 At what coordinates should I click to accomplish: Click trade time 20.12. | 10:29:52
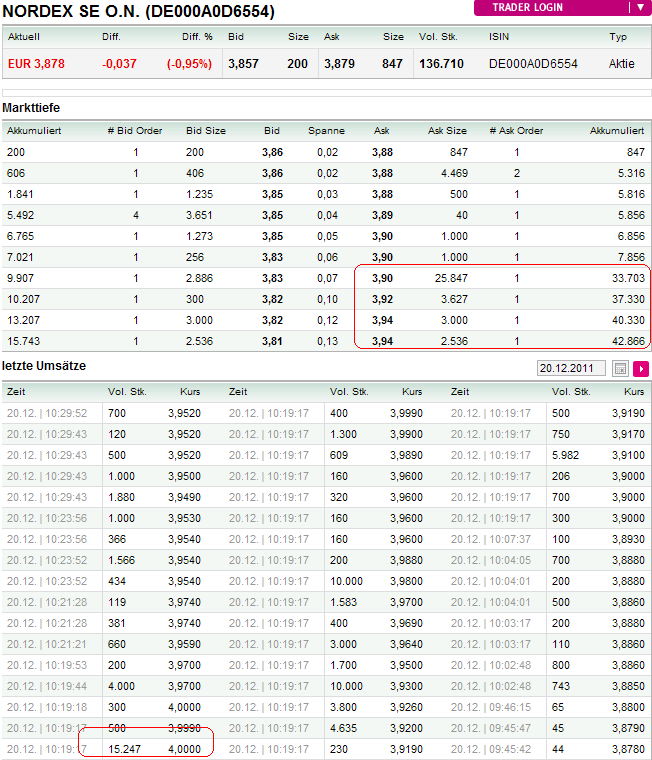[47, 413]
